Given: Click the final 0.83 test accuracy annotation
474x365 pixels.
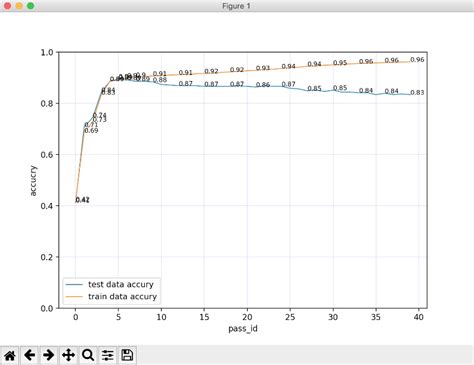Looking at the screenshot, I should point(417,93).
